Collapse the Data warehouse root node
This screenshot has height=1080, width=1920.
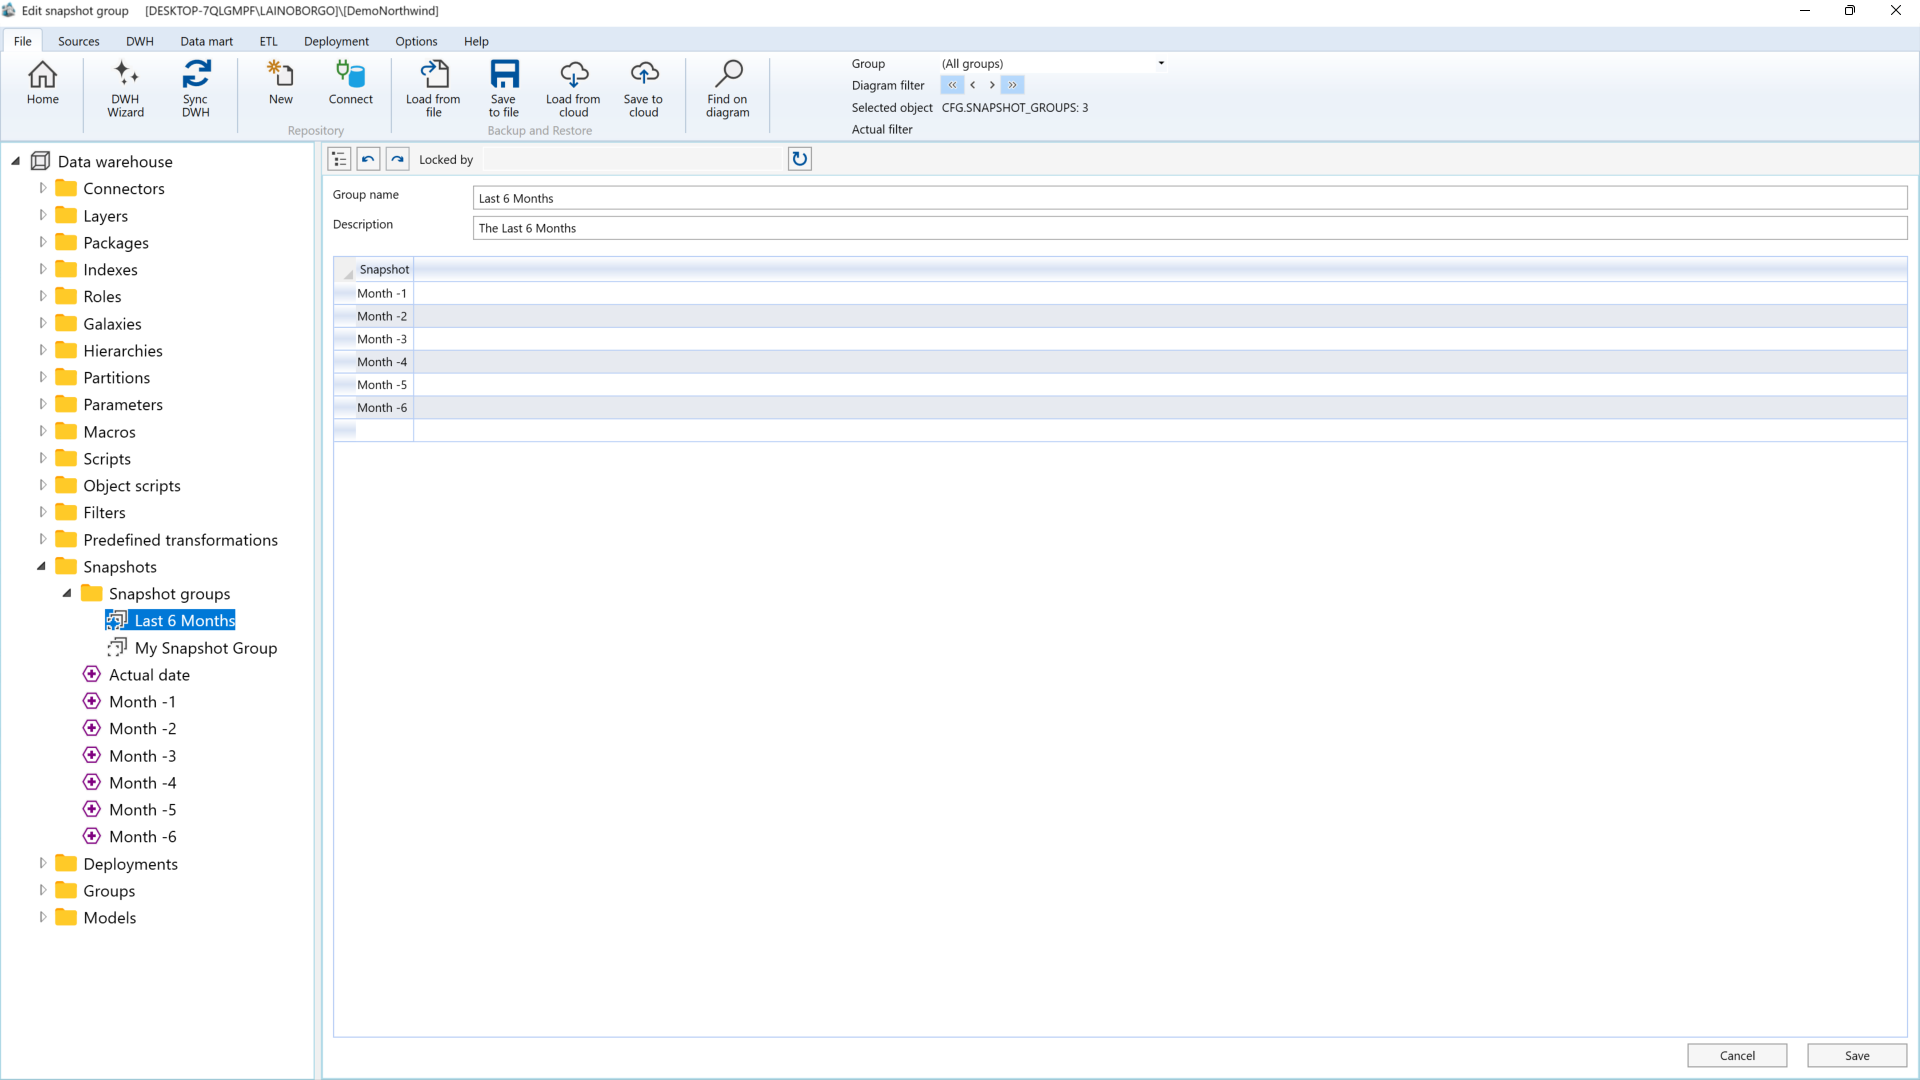tap(16, 161)
